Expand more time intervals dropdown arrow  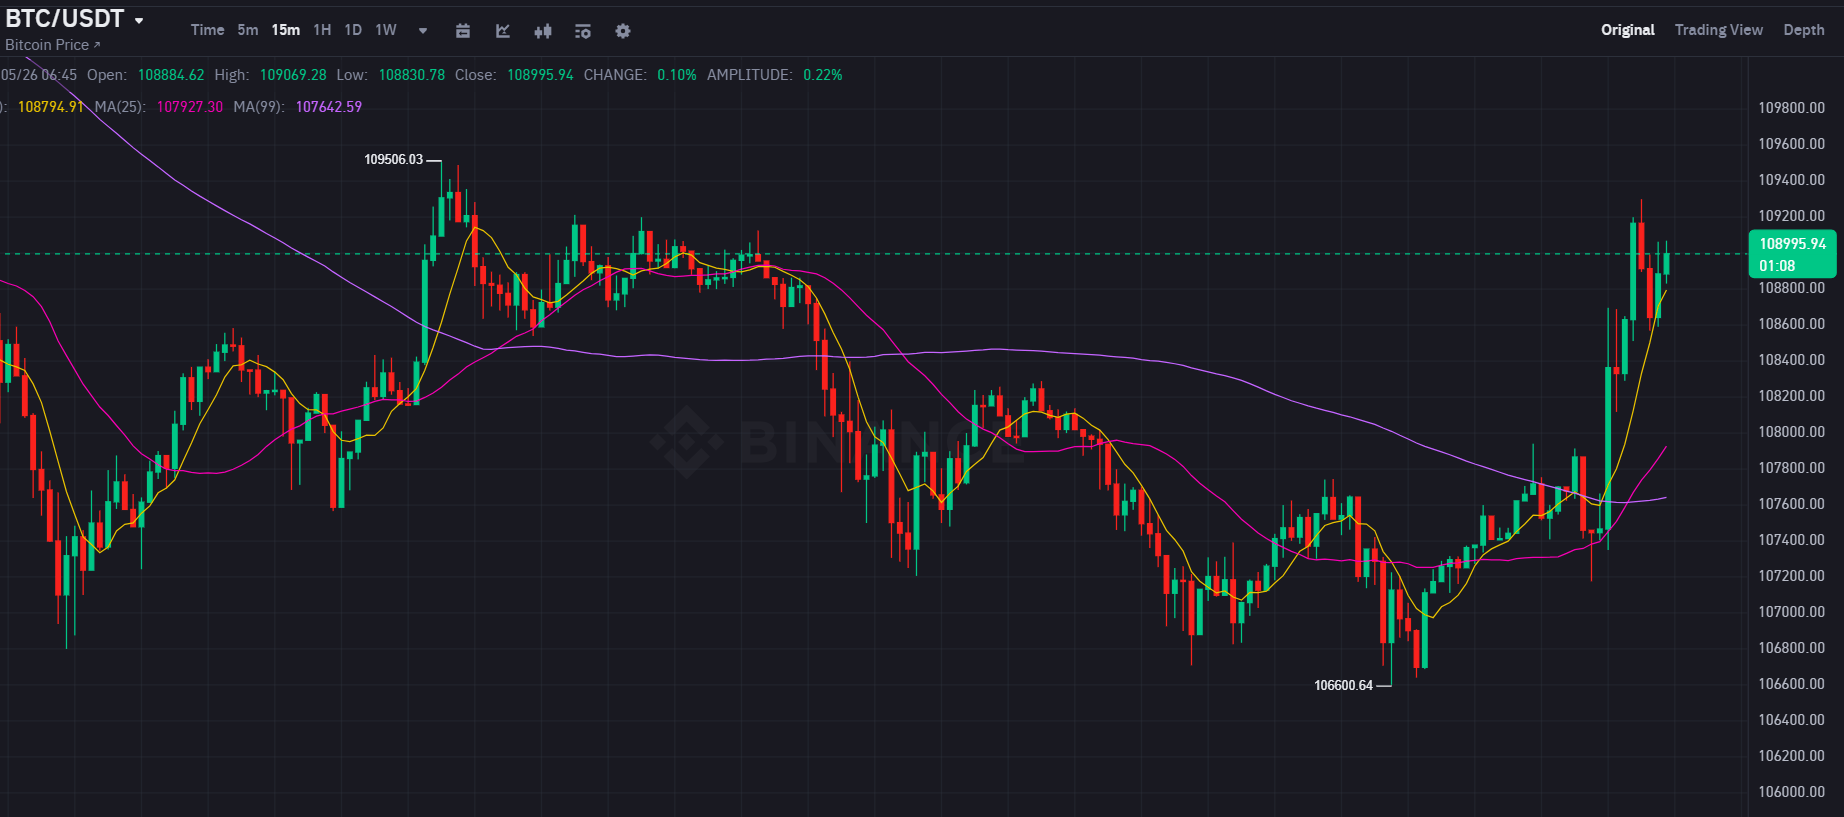point(423,31)
